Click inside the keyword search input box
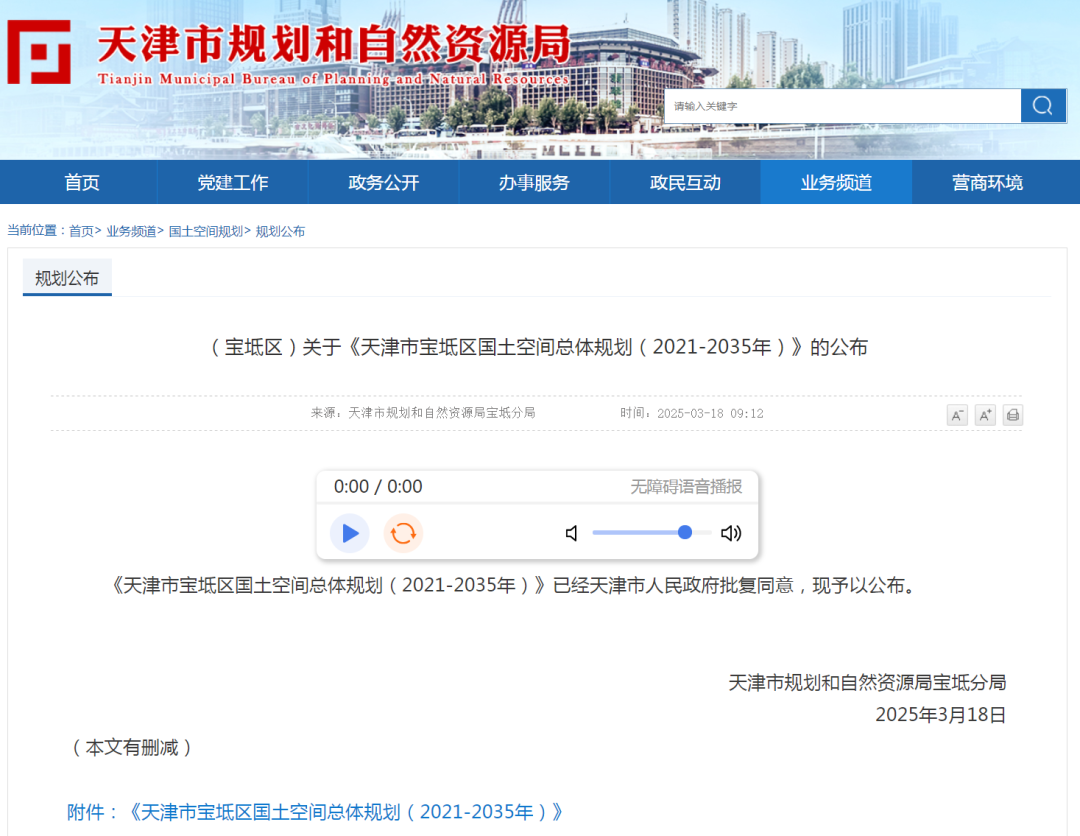Viewport: 1080px width, 836px height. 840,105
